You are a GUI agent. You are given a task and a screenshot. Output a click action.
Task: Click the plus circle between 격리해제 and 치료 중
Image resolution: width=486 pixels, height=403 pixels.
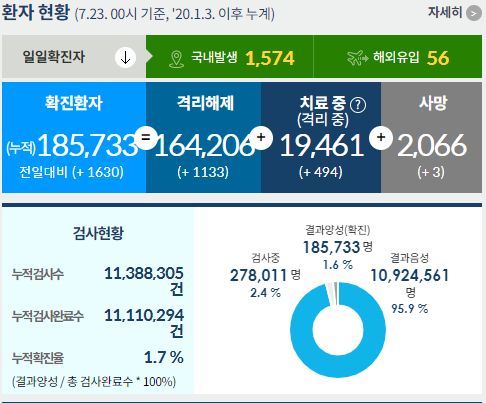coord(261,137)
